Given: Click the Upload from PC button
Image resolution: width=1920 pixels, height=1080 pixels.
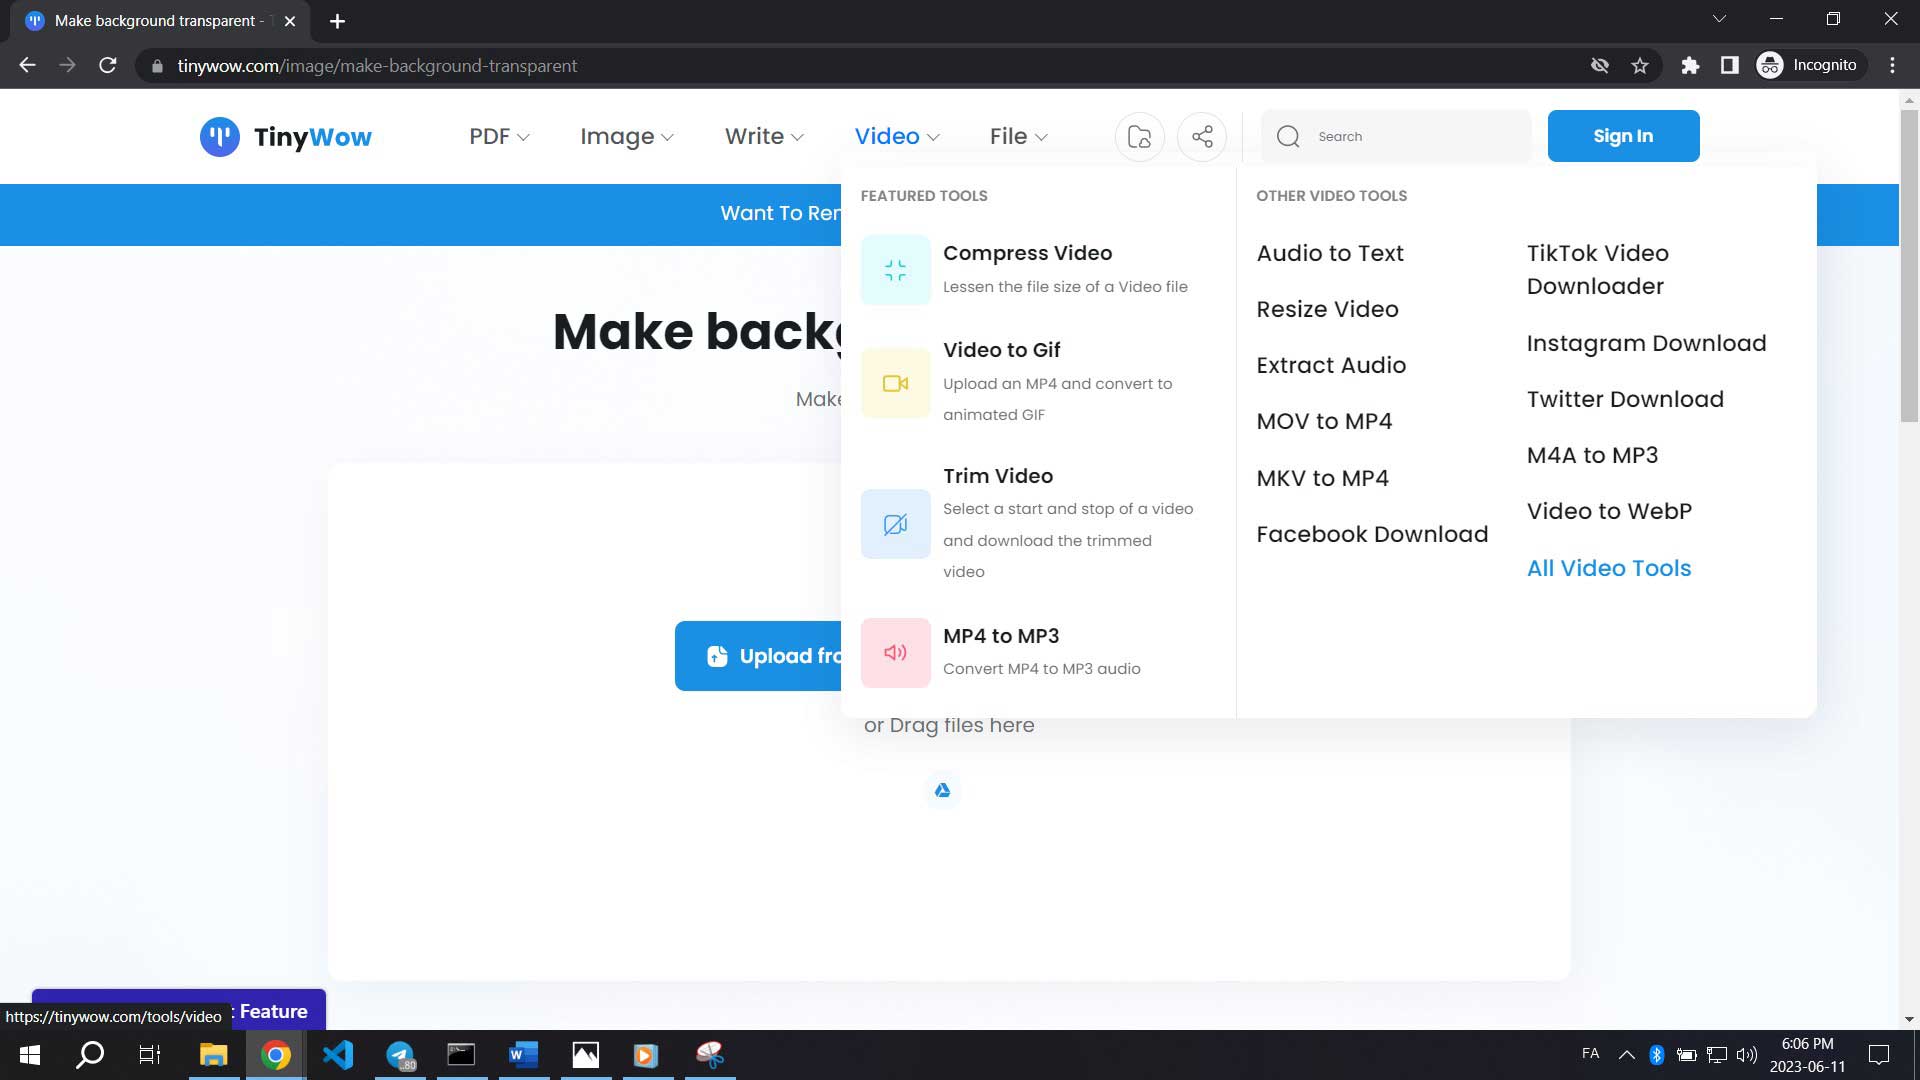Looking at the screenshot, I should 758,656.
